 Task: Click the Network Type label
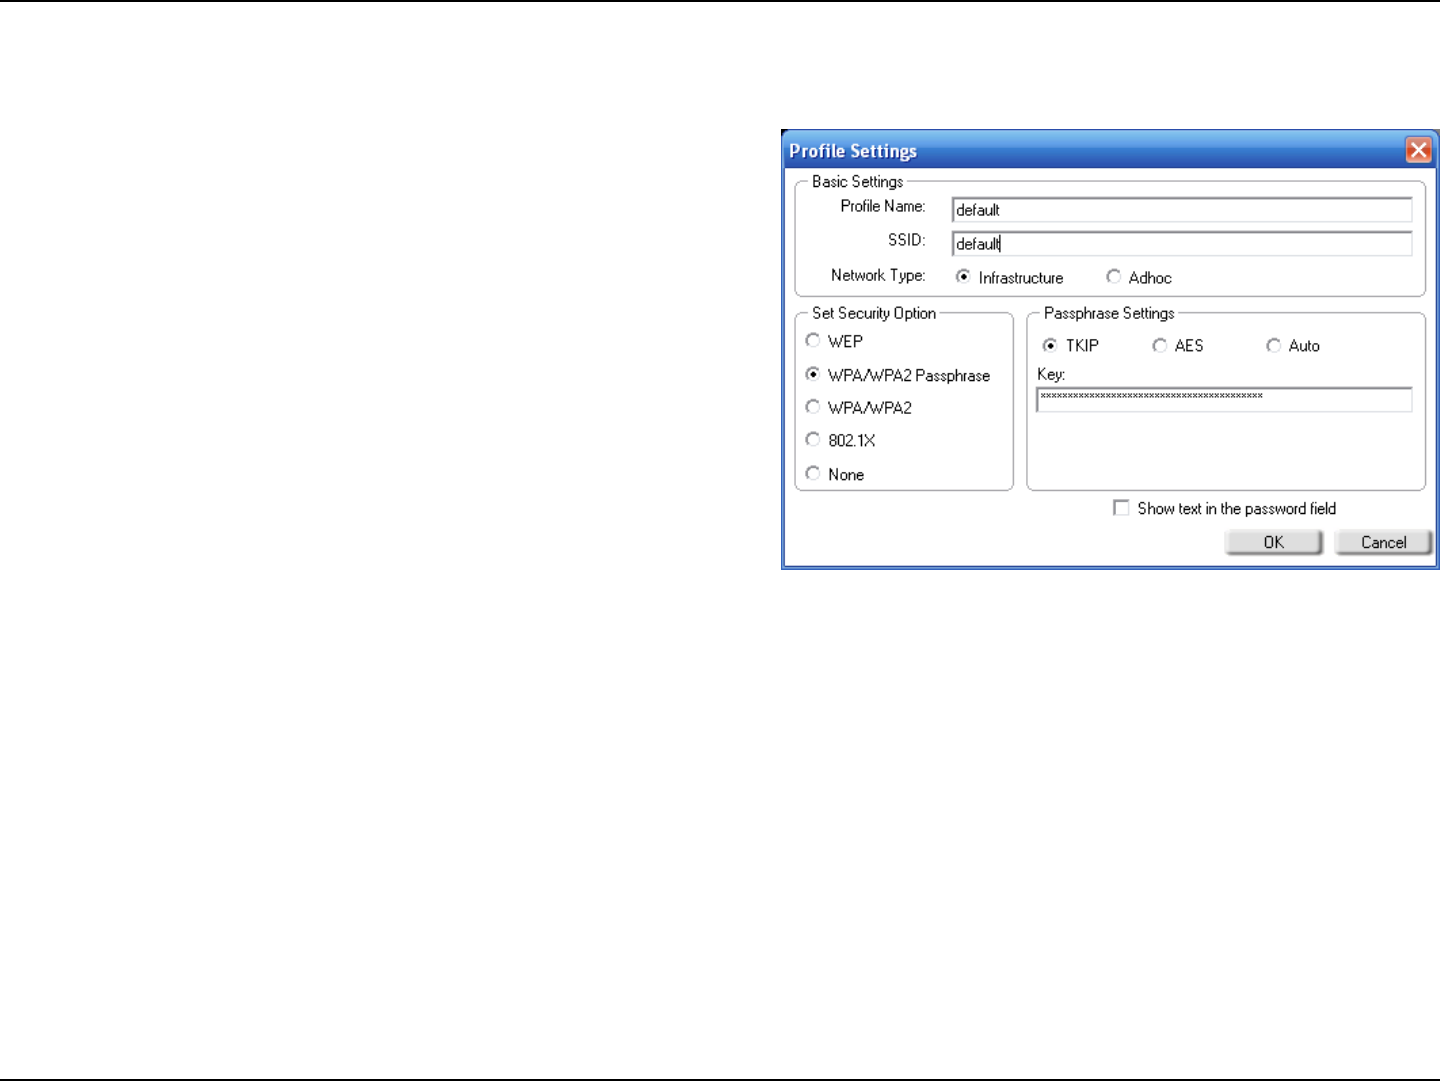(x=878, y=275)
